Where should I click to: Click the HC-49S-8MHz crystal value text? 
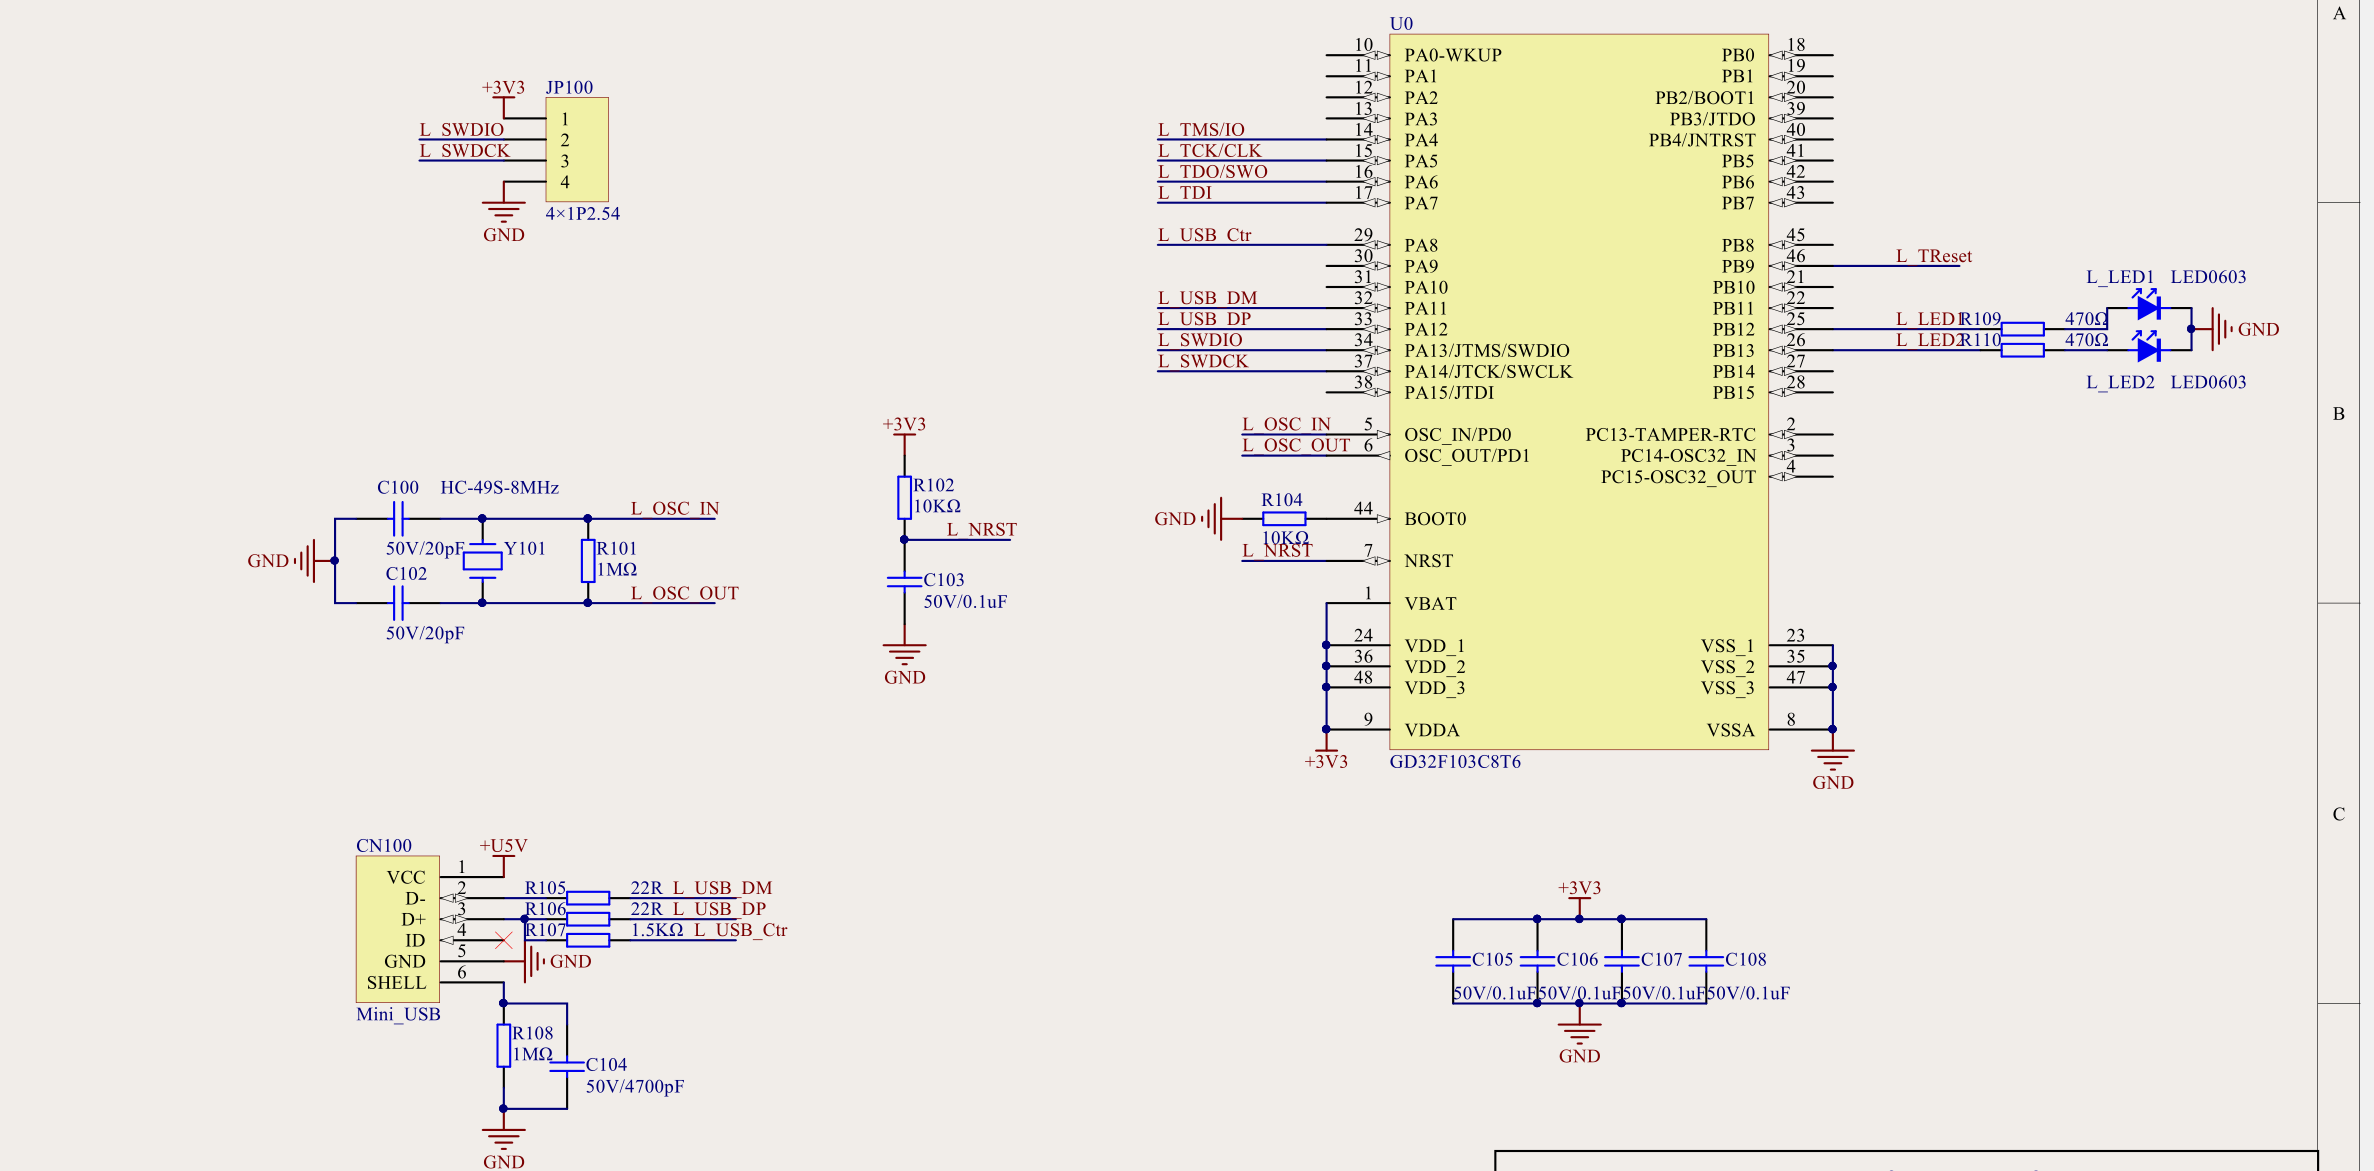tap(499, 487)
